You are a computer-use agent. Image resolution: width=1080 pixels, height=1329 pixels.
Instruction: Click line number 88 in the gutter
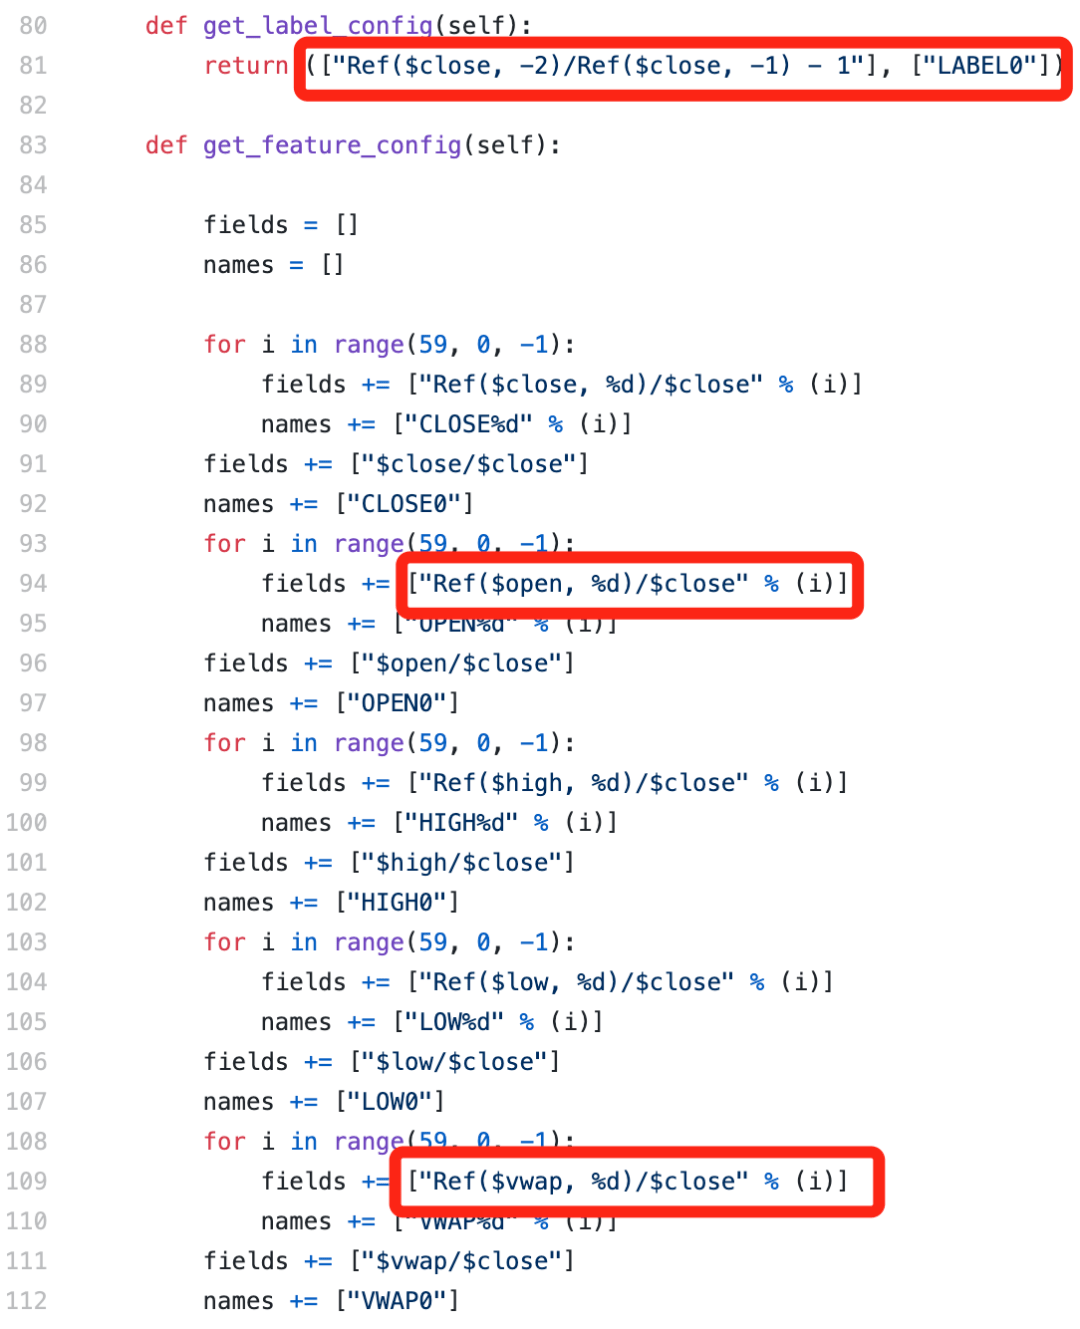(x=33, y=345)
